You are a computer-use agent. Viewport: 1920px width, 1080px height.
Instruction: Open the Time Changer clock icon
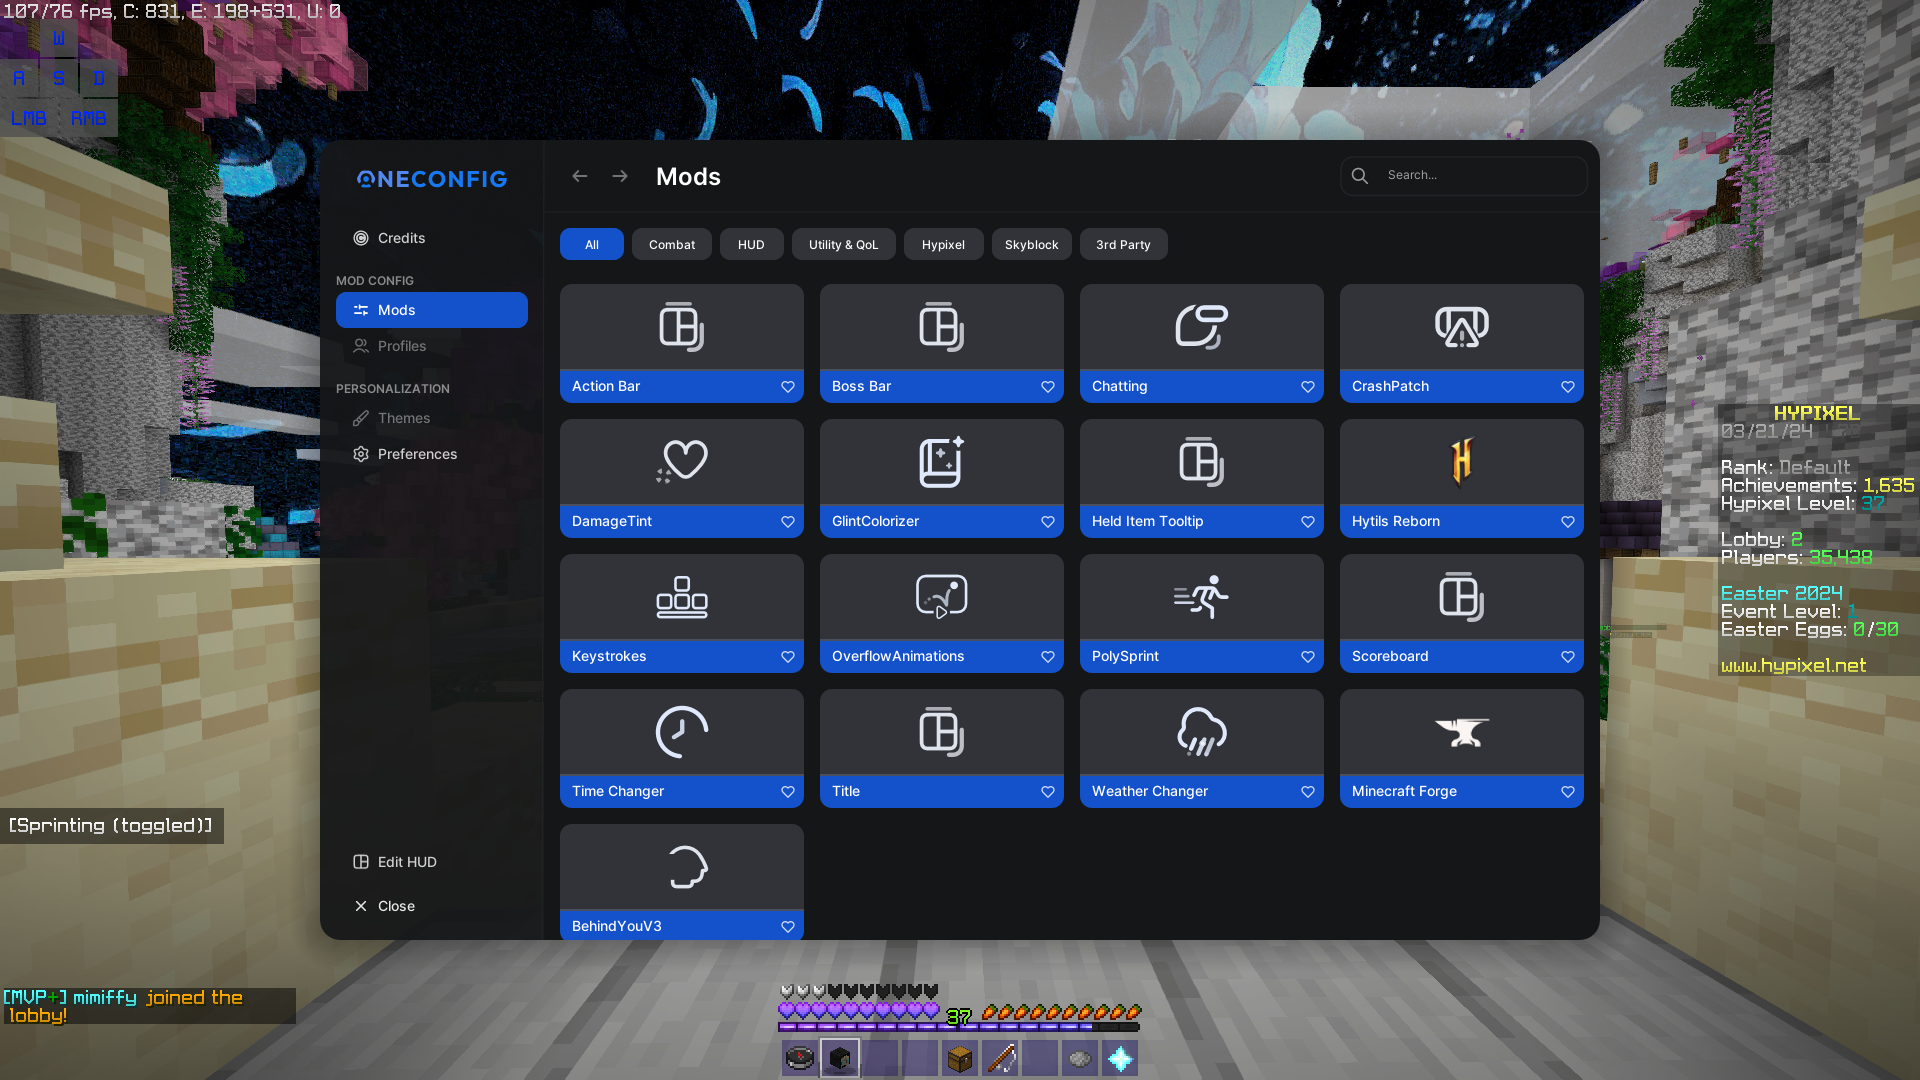click(682, 732)
